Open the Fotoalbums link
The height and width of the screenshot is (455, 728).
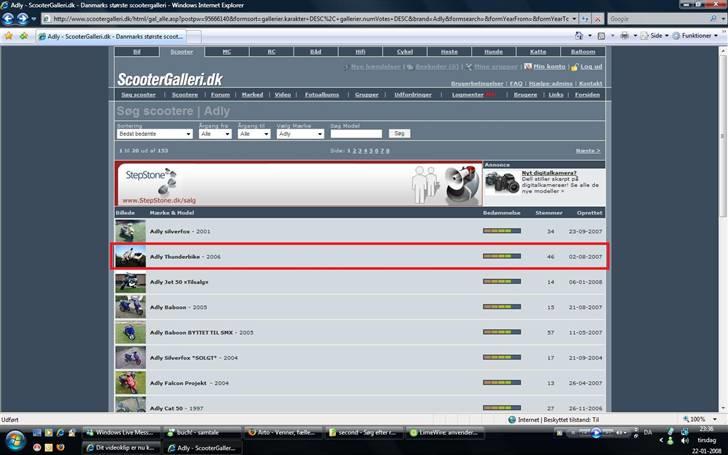[x=322, y=95]
